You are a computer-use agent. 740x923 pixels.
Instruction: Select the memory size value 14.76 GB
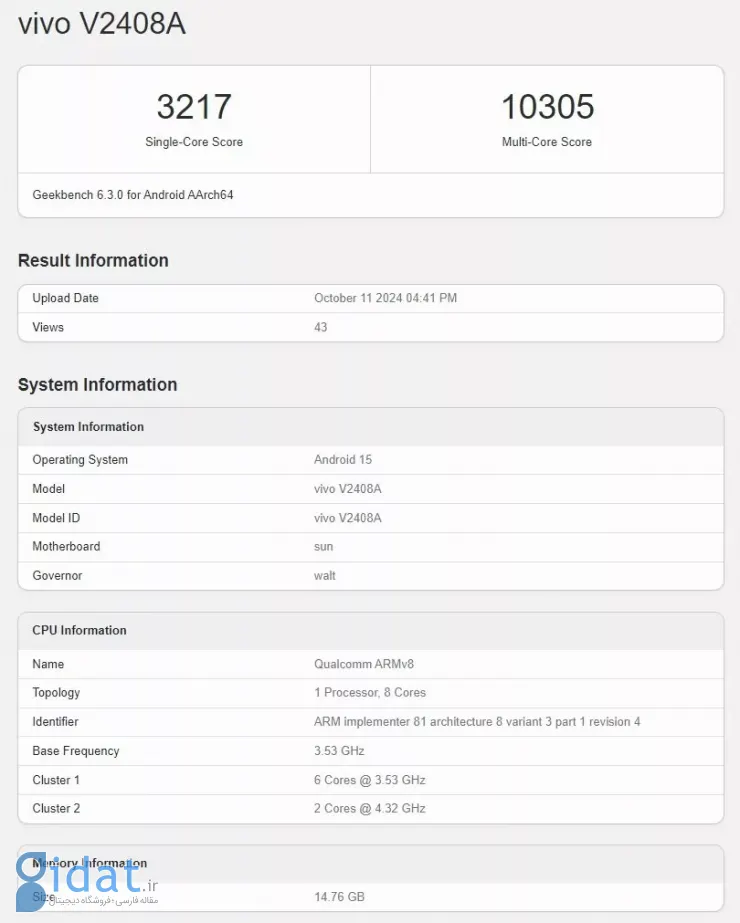(339, 897)
